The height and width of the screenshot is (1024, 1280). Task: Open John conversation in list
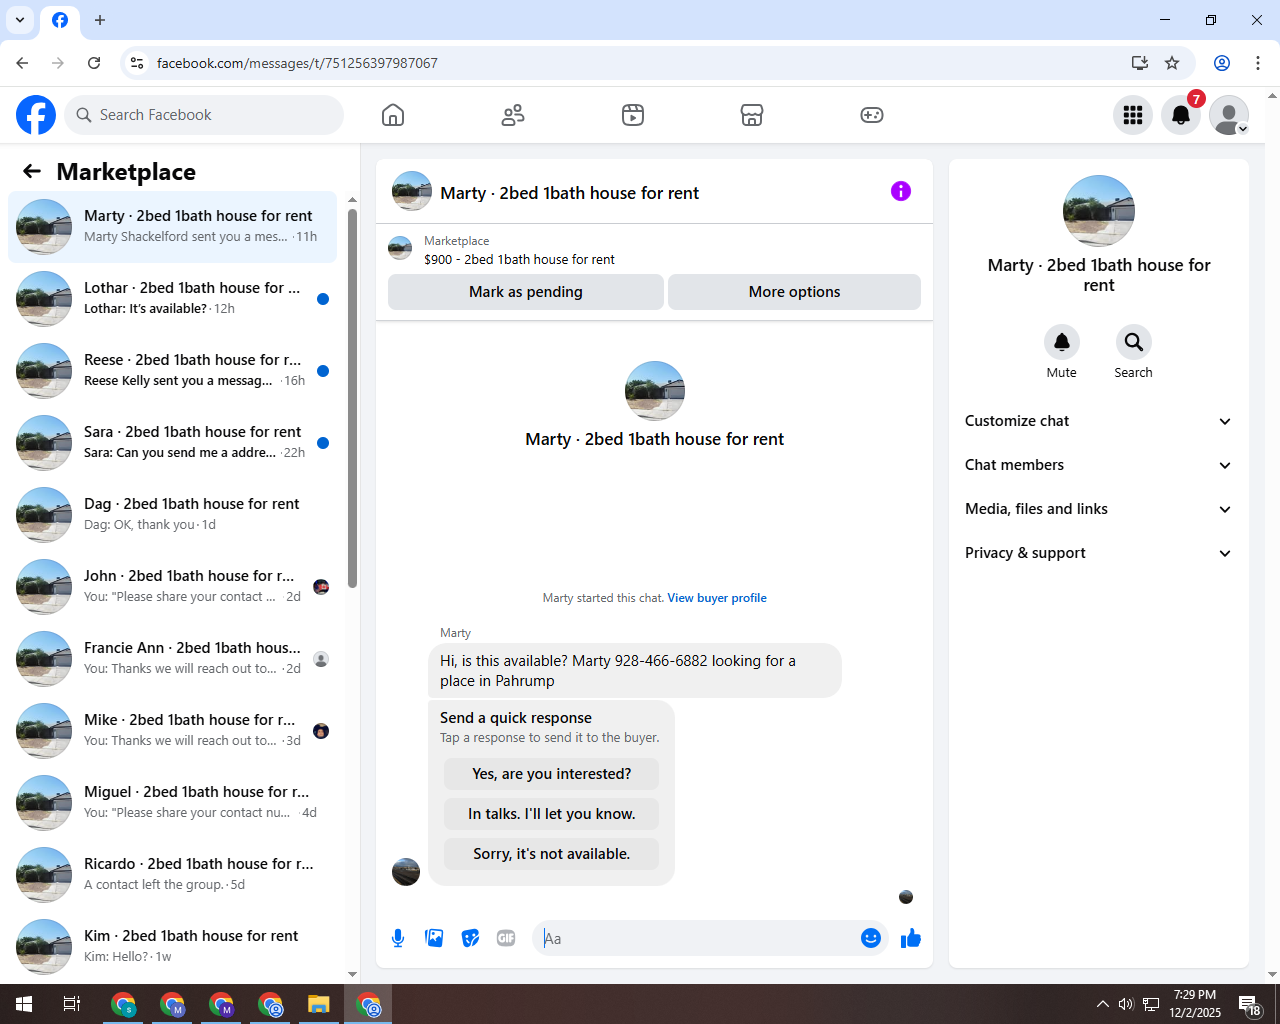[173, 587]
